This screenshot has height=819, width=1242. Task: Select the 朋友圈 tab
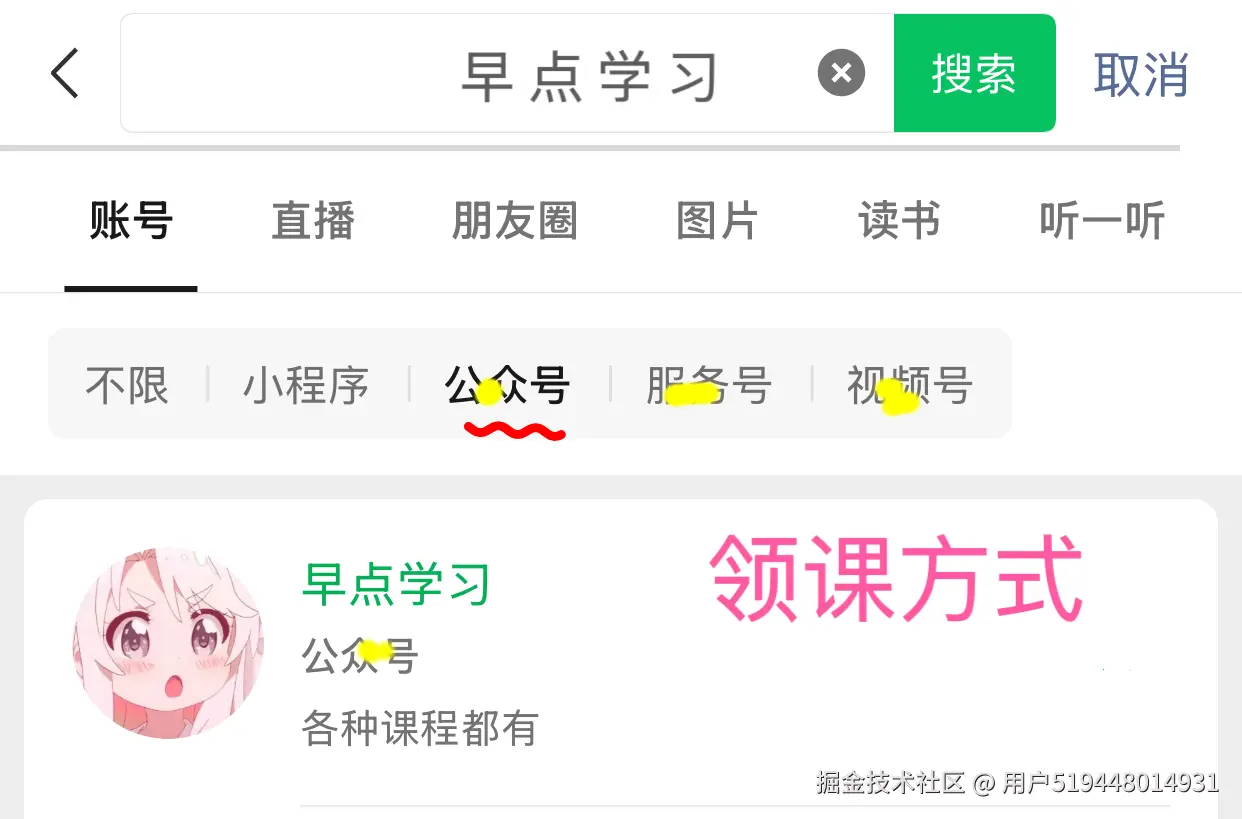pyautogui.click(x=515, y=220)
